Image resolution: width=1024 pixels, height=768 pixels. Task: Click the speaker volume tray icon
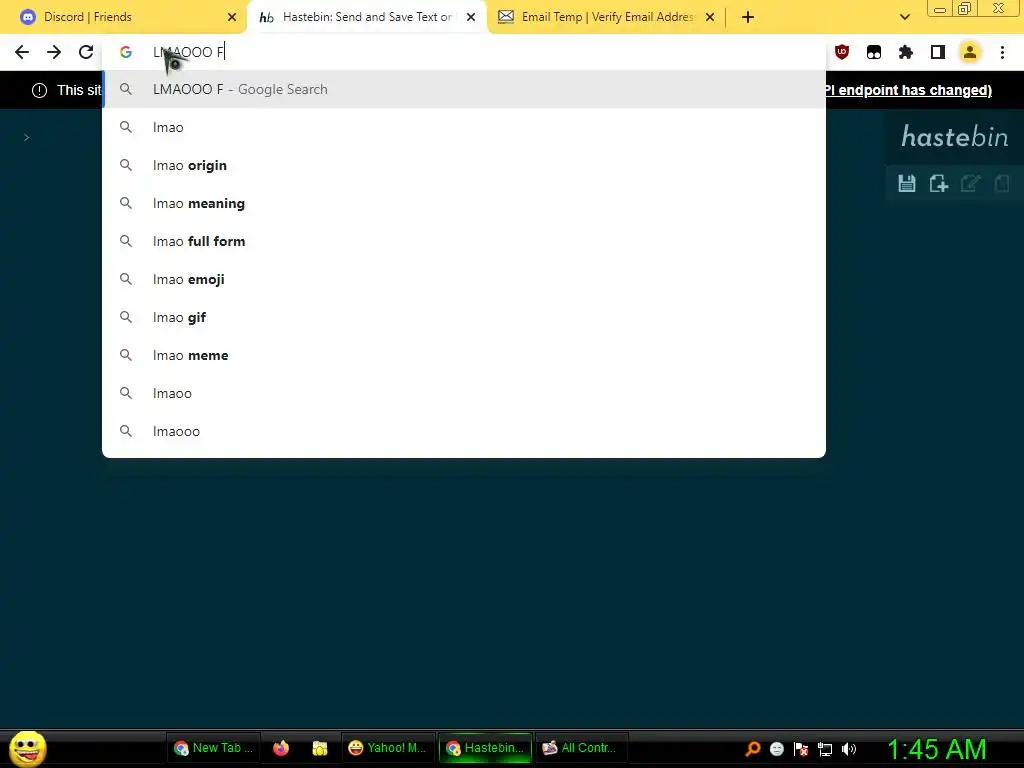(x=849, y=748)
